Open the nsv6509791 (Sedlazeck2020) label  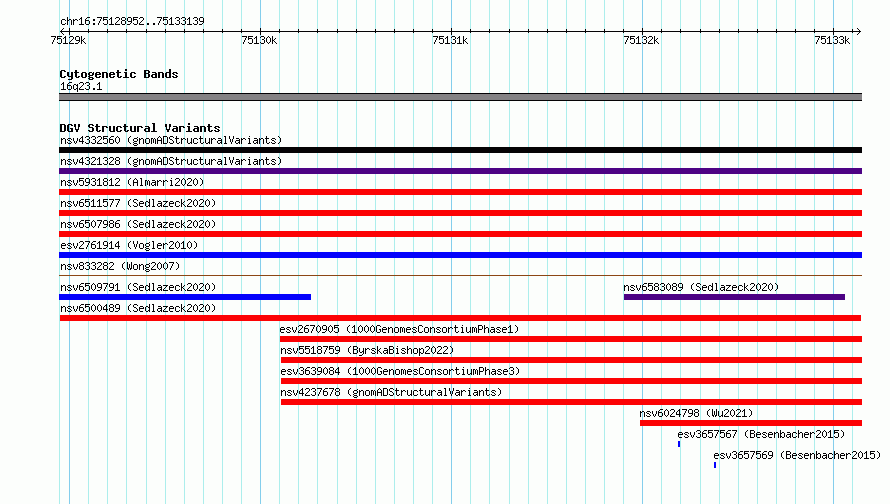pos(138,287)
